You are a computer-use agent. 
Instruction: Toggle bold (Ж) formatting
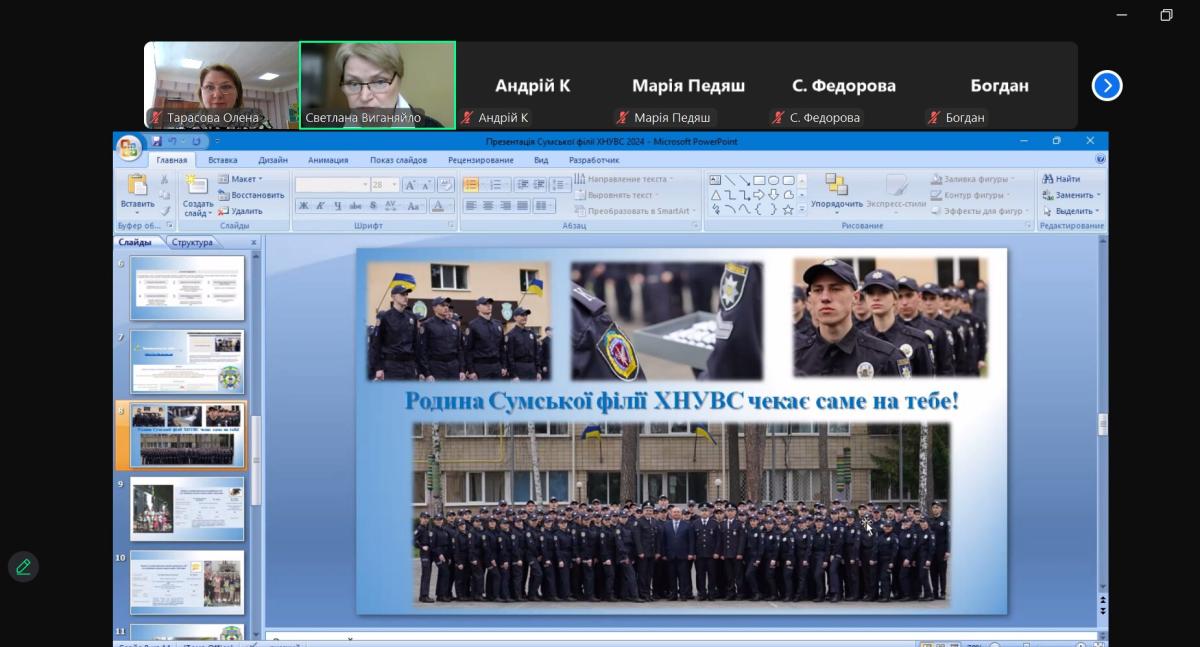pyautogui.click(x=303, y=206)
